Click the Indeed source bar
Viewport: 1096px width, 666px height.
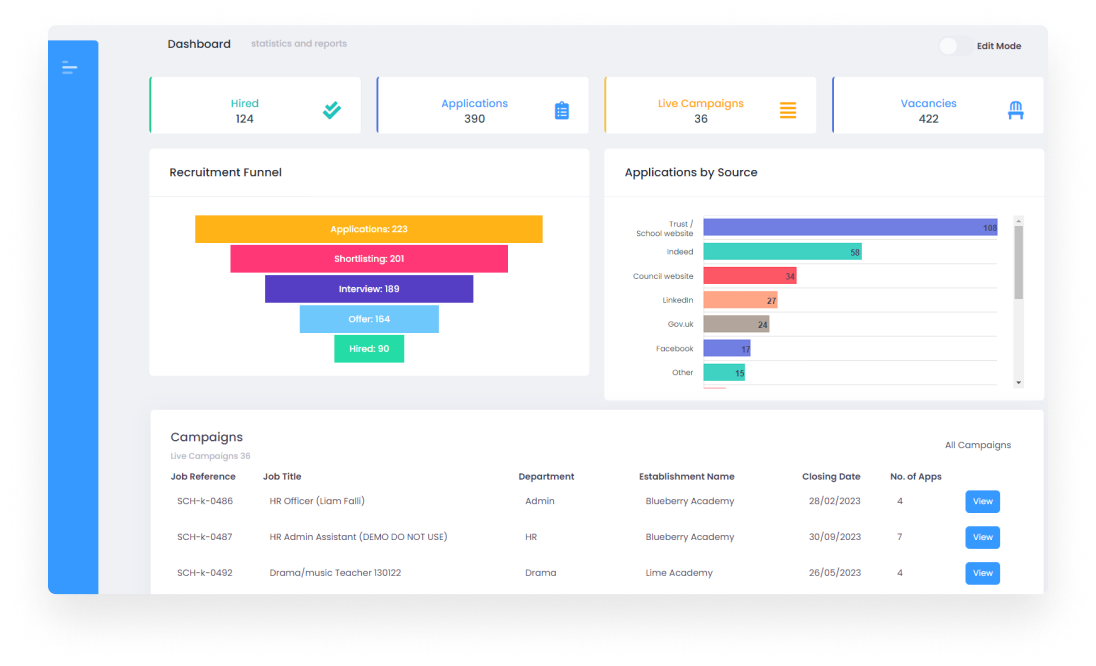pos(781,252)
